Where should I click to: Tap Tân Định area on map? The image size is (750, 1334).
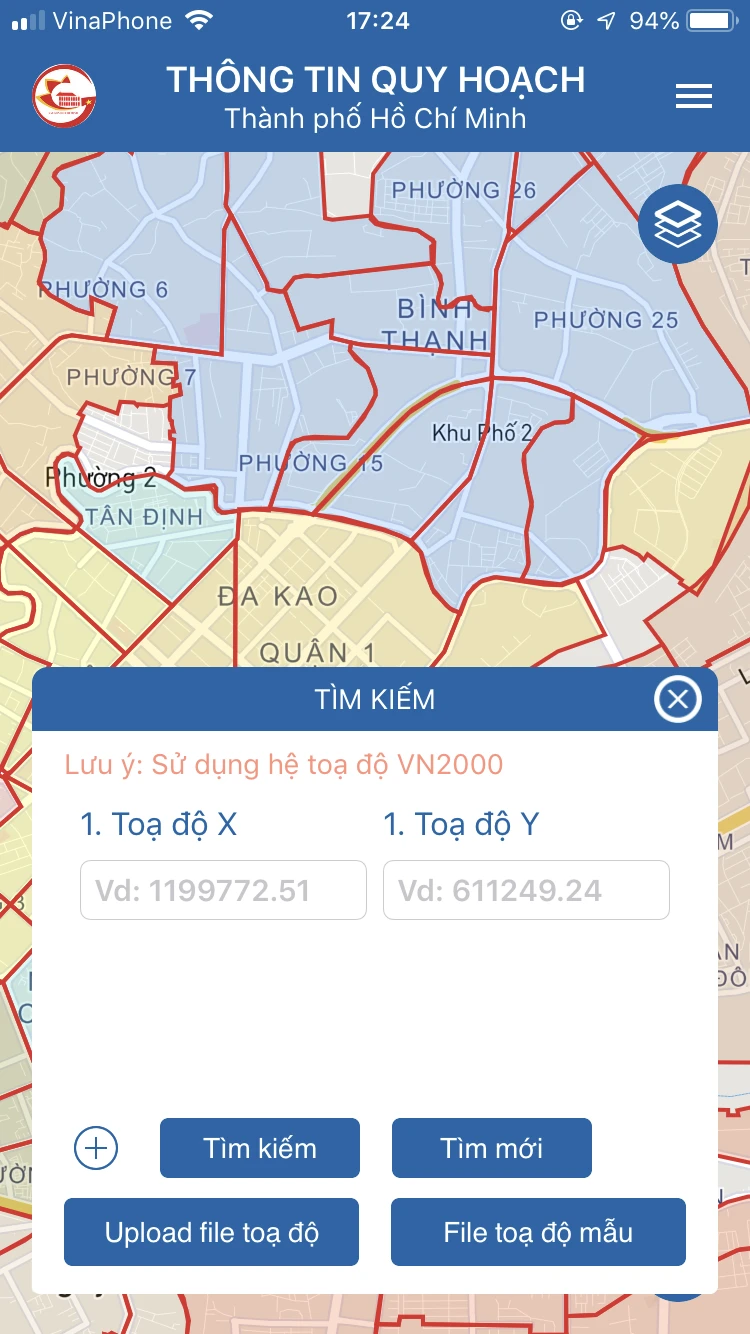144,517
